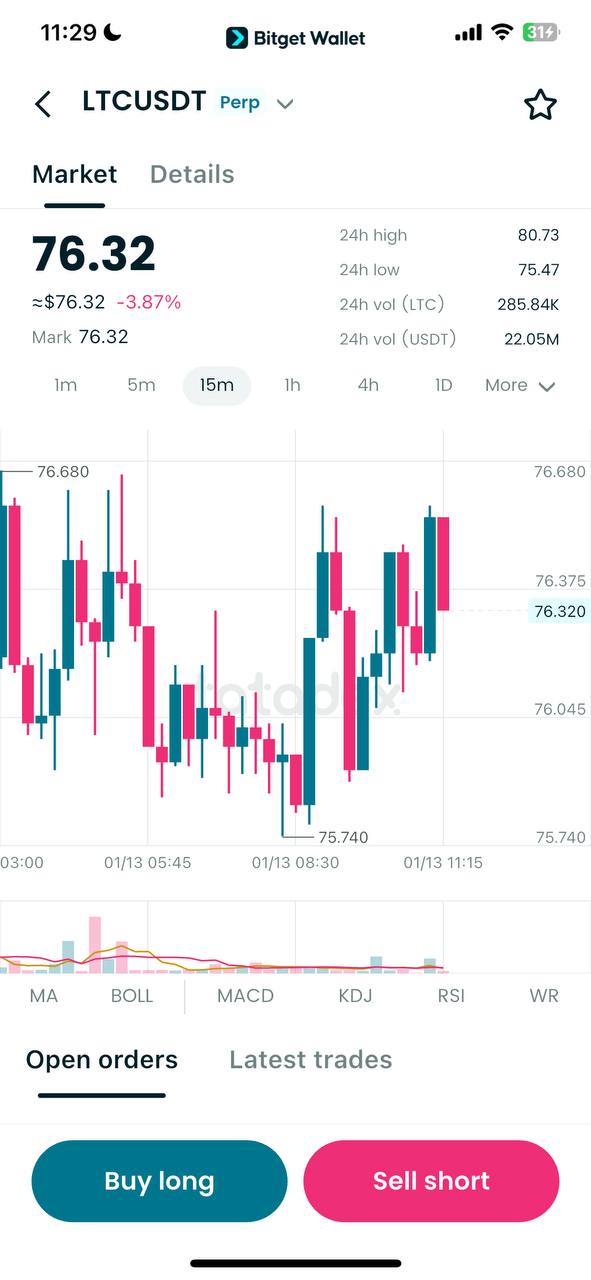Tap the back arrow to leave the pair view

[x=42, y=104]
